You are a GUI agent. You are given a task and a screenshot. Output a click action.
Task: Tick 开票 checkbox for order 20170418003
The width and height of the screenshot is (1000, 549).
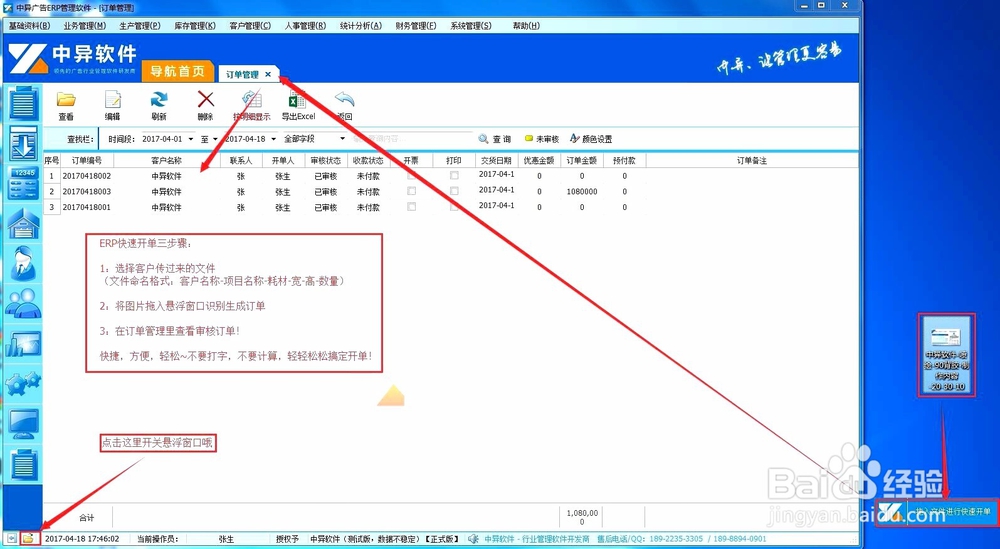pos(411,191)
